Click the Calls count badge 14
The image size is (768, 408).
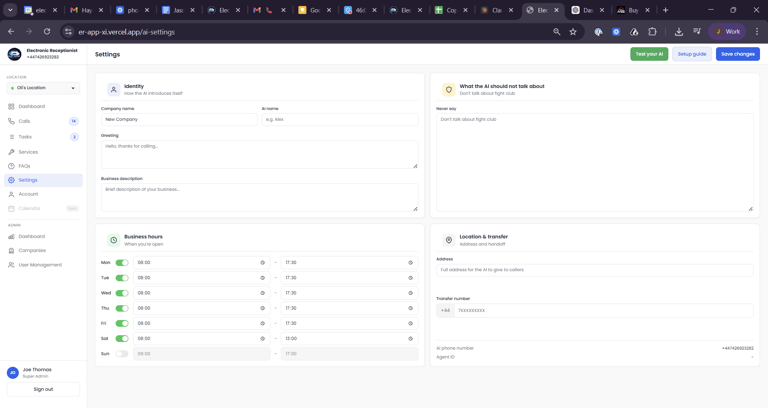tap(73, 121)
